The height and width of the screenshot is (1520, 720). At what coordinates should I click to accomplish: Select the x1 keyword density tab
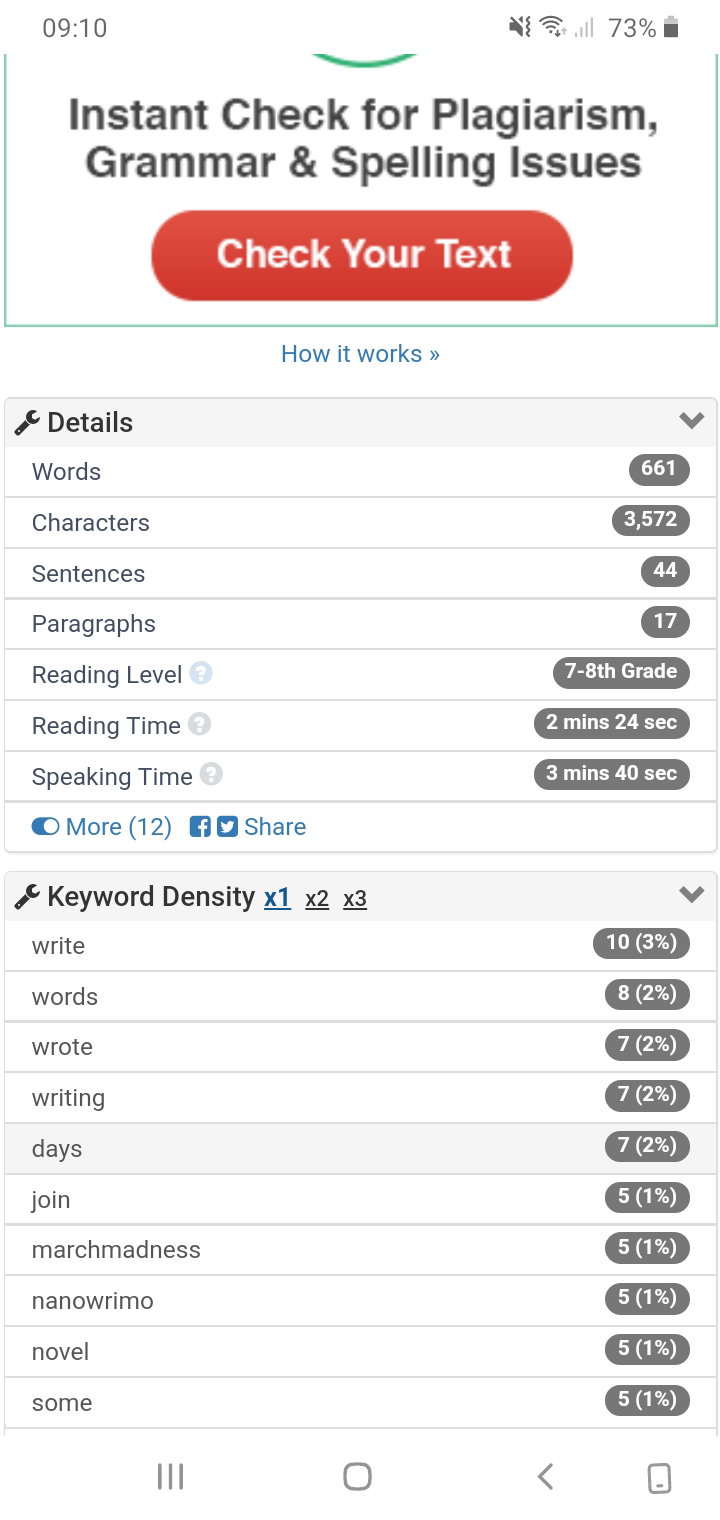coord(277,898)
